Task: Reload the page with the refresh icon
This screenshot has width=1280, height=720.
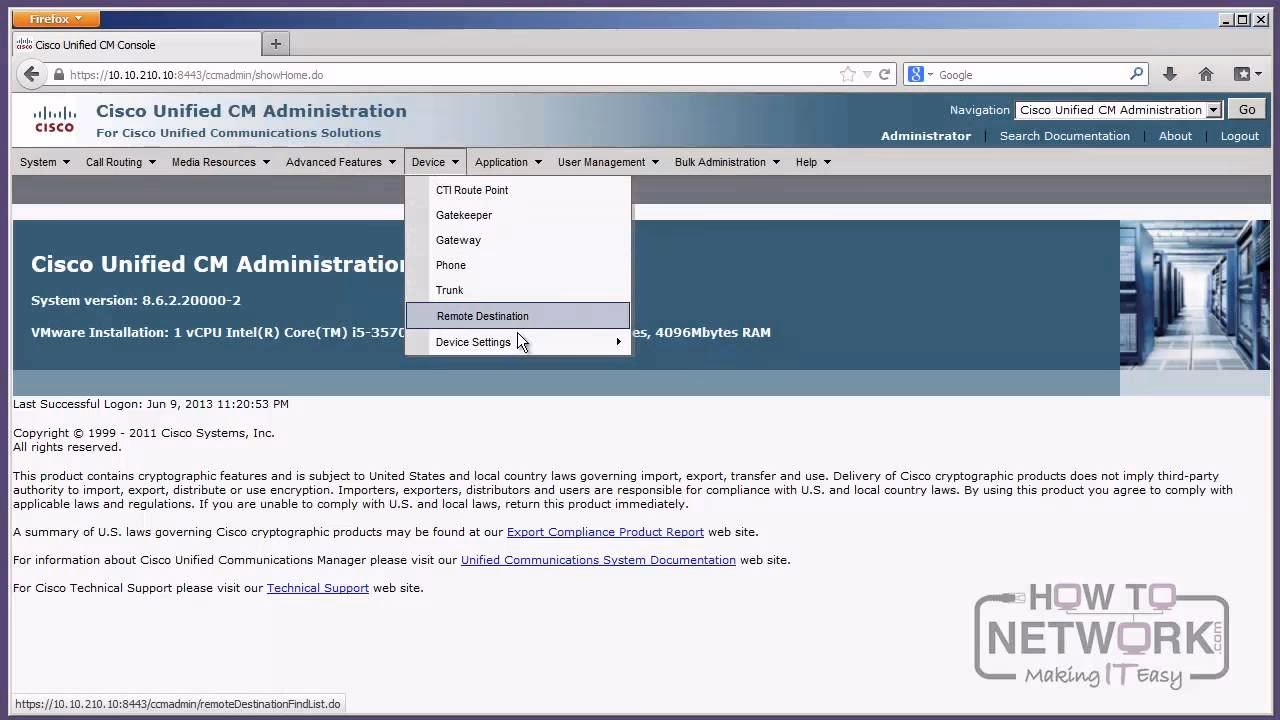Action: pos(884,74)
